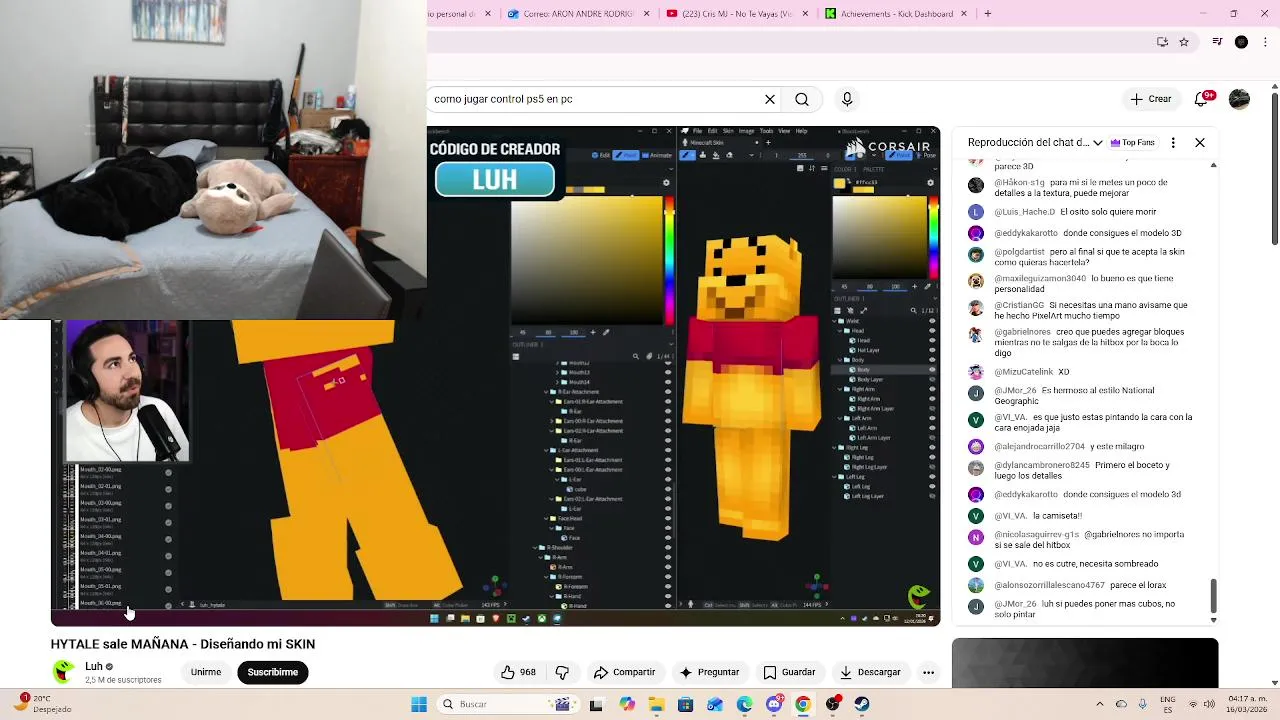Open weather widget showing 20°C Despejado
Image resolution: width=1280 pixels, height=720 pixels.
coord(45,704)
